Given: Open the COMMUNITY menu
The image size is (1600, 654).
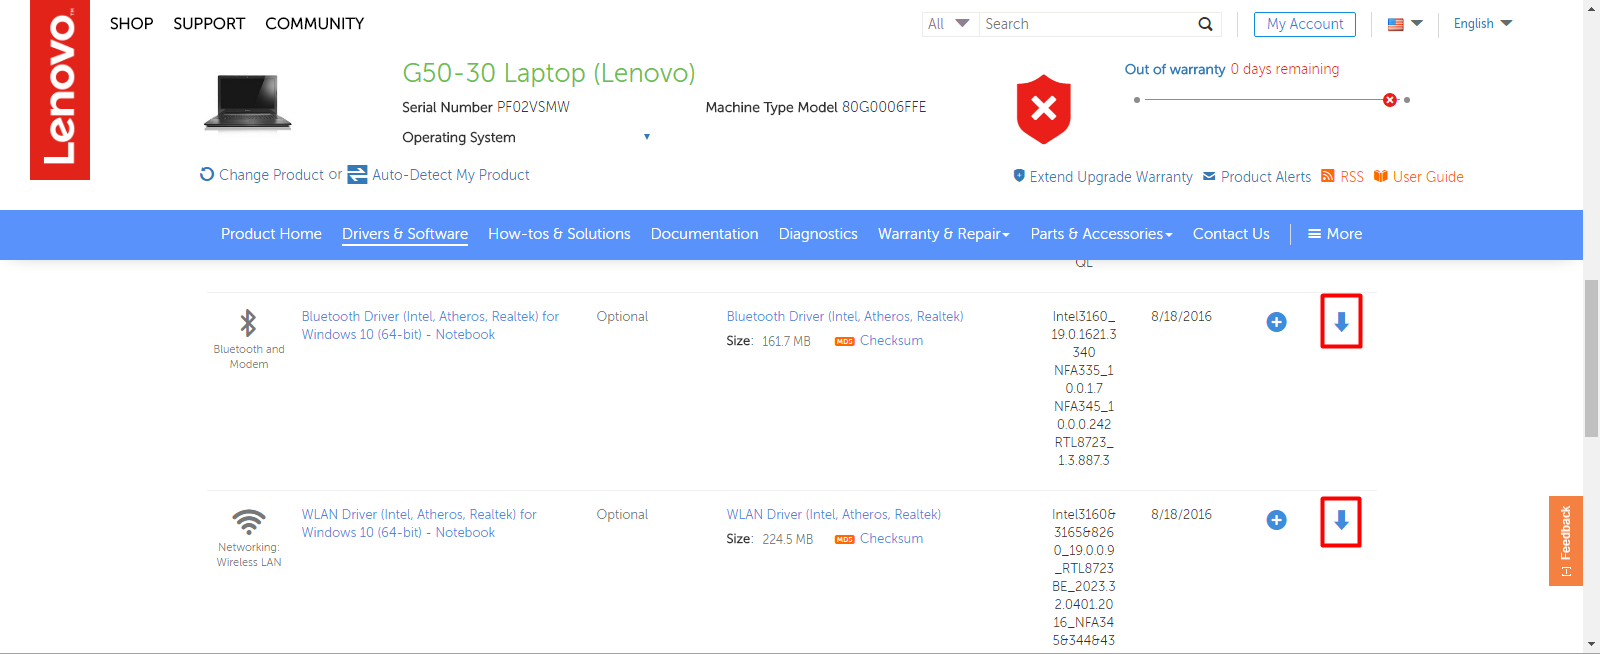Looking at the screenshot, I should pos(314,23).
